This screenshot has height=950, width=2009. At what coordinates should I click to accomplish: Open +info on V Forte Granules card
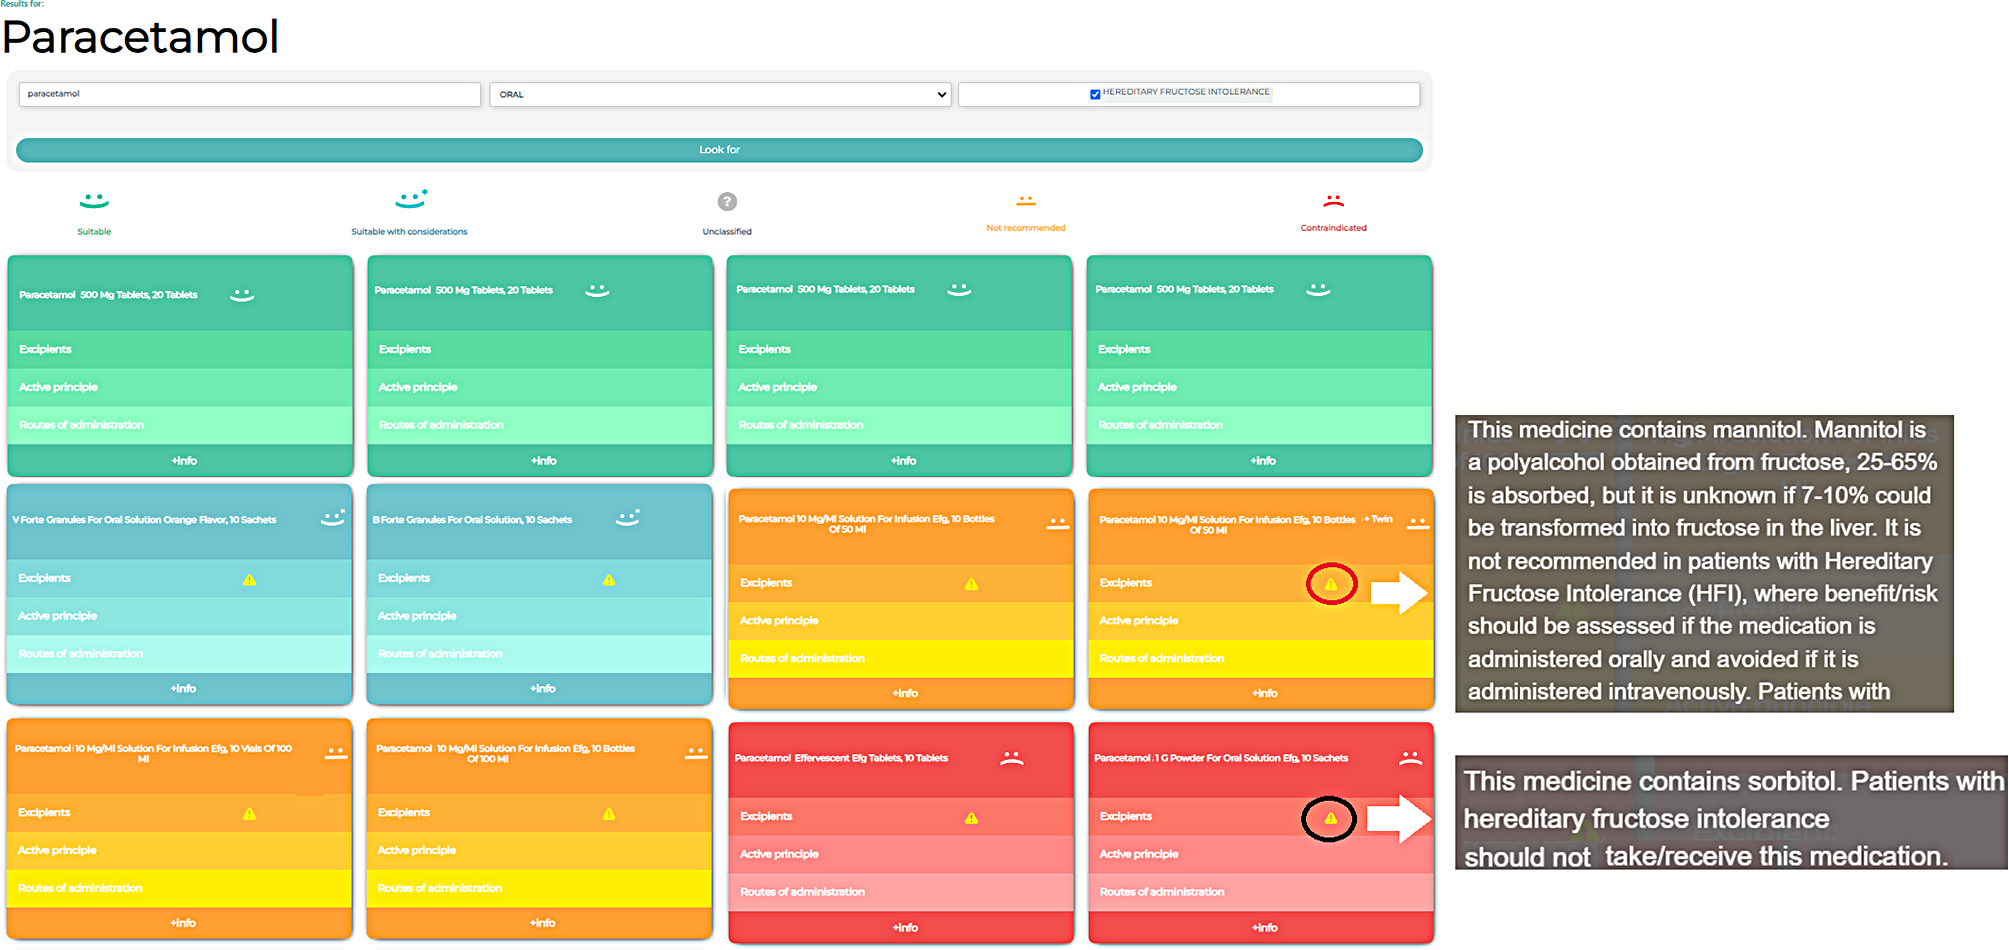click(x=182, y=689)
